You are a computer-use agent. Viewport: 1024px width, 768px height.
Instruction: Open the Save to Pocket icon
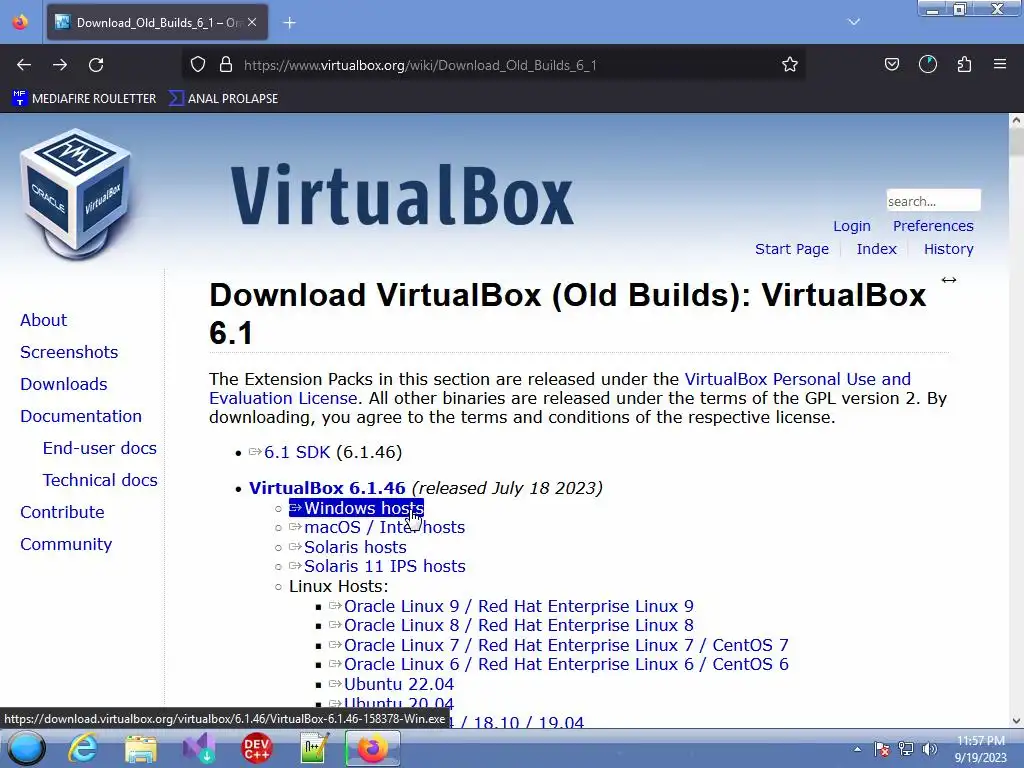[x=891, y=65]
